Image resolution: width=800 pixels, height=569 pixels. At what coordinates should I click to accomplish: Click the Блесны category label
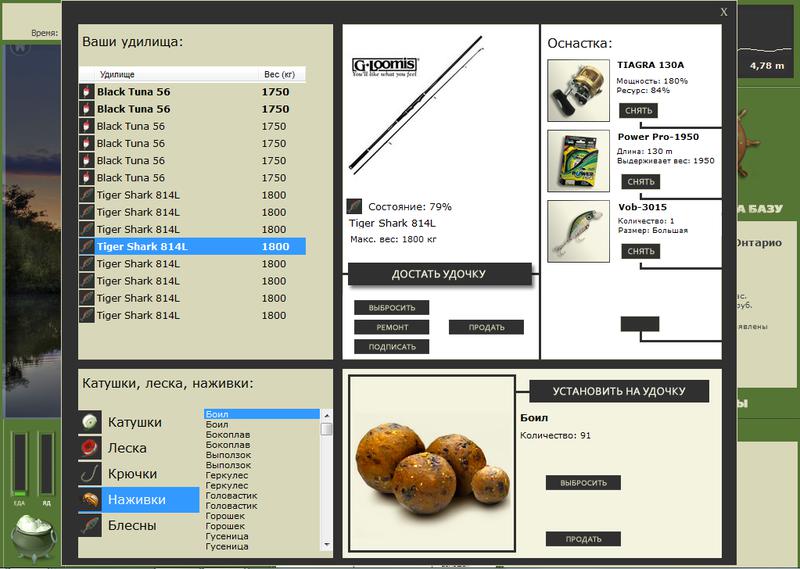pyautogui.click(x=132, y=525)
